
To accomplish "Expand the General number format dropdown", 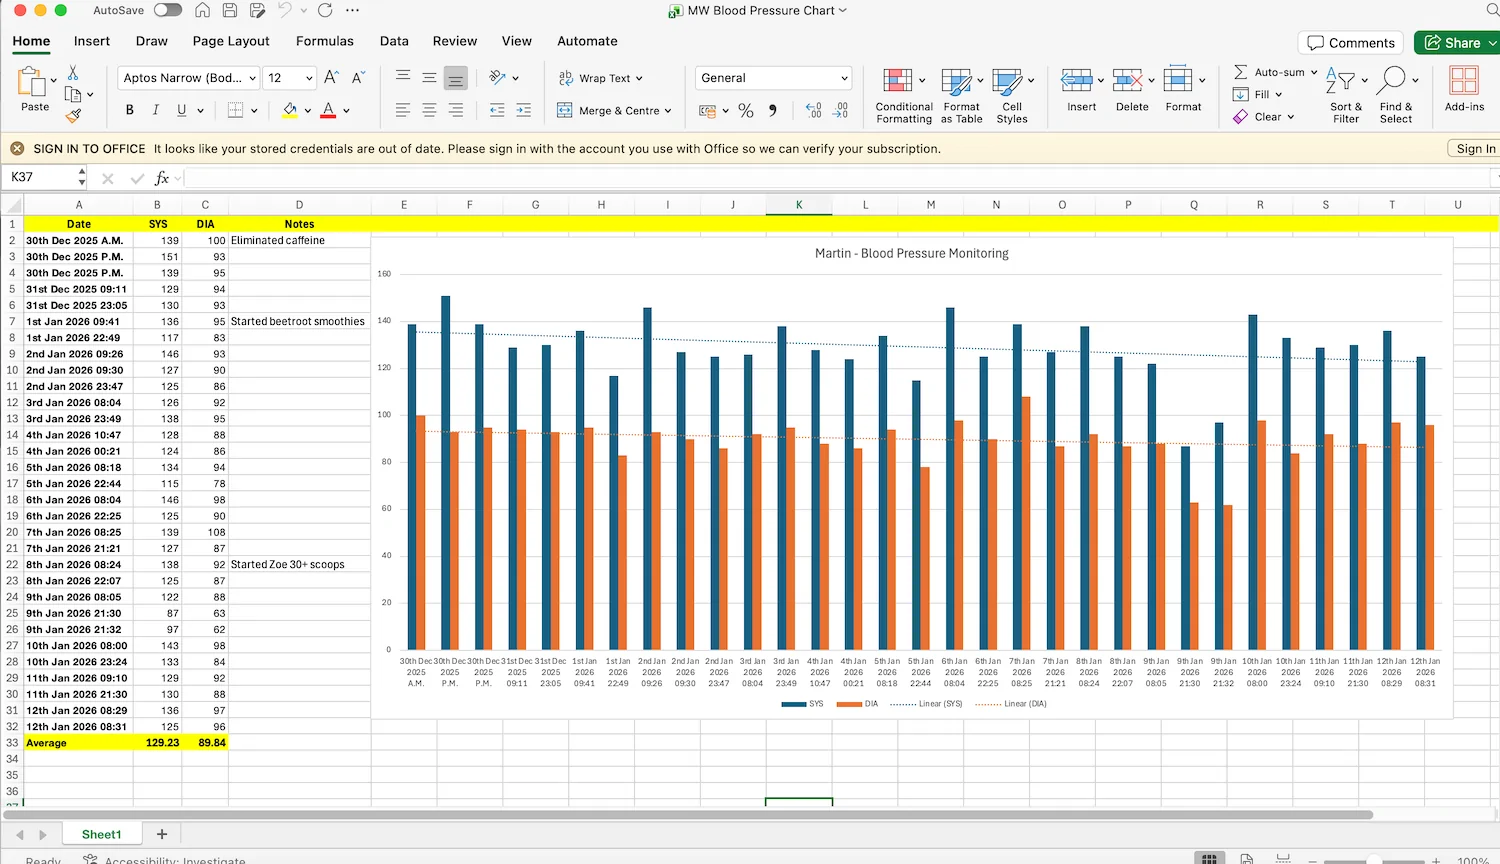I will pos(844,78).
